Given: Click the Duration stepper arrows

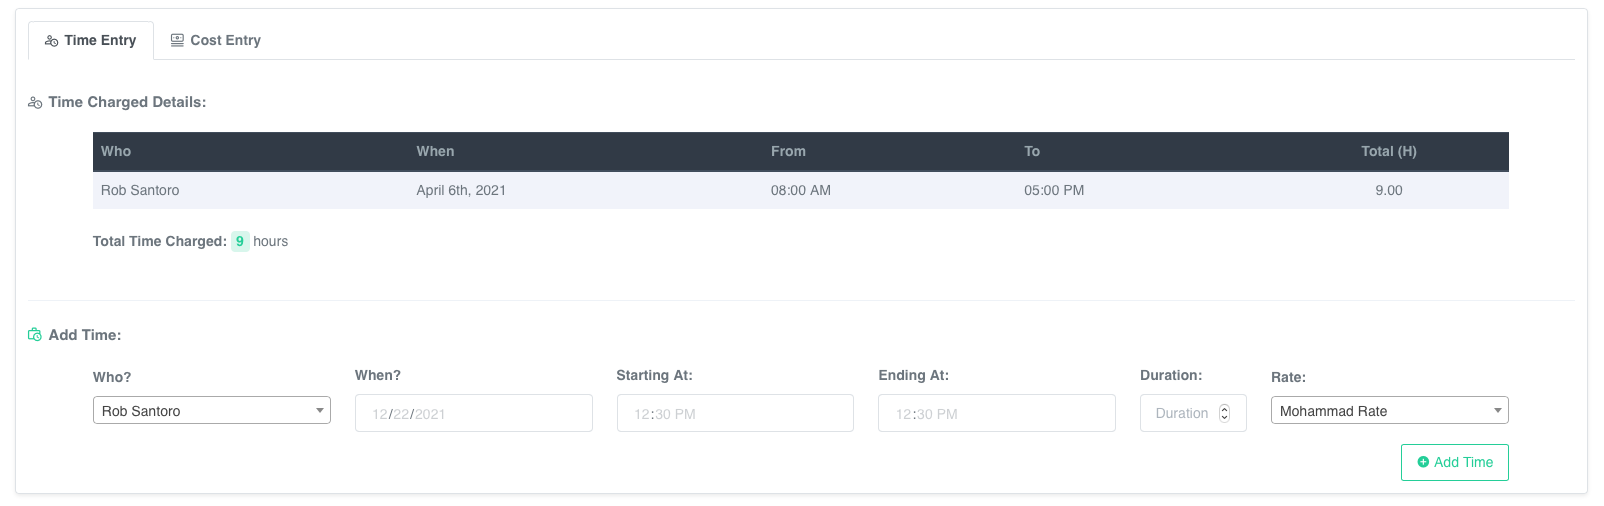Looking at the screenshot, I should (1224, 413).
